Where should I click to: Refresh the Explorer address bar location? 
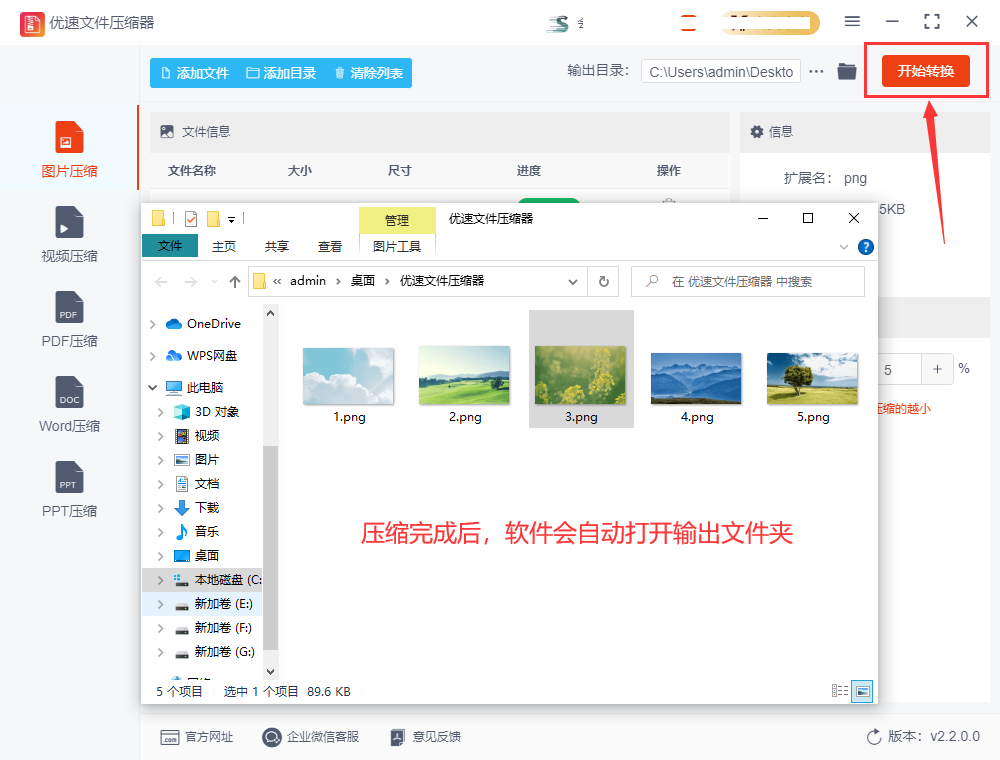click(x=603, y=282)
